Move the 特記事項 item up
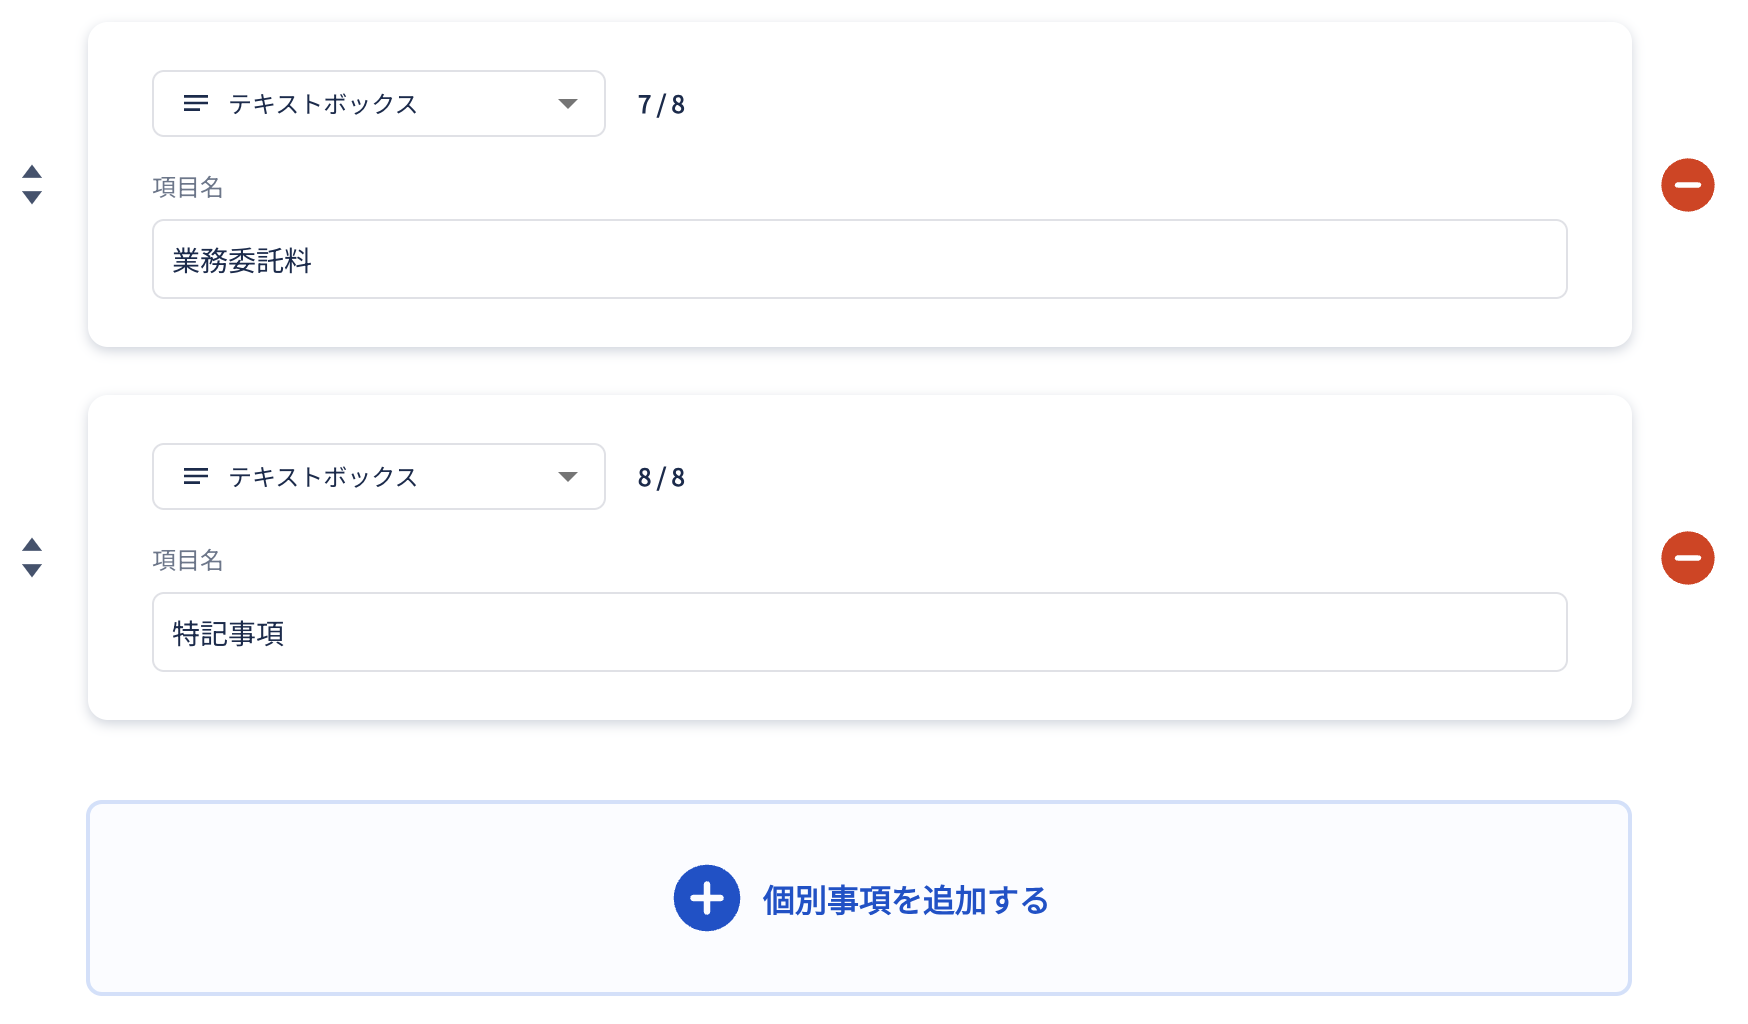This screenshot has height=1024, width=1748. pyautogui.click(x=32, y=544)
